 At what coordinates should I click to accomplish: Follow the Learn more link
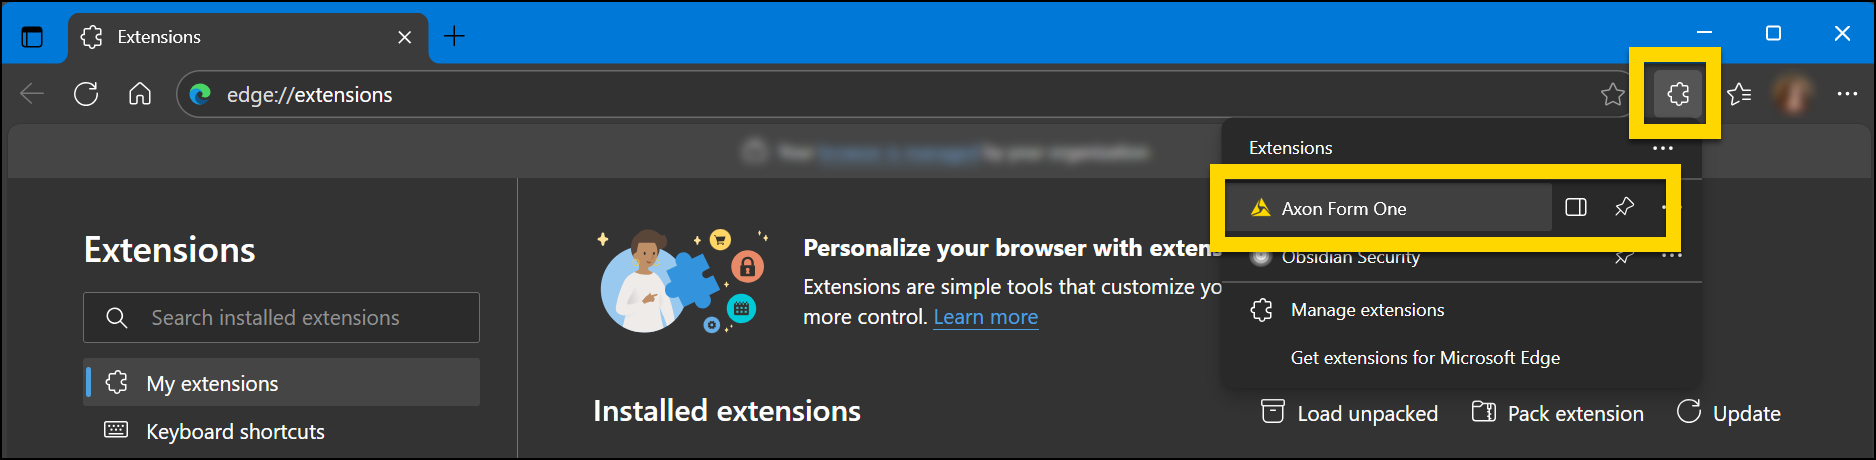[x=985, y=317]
